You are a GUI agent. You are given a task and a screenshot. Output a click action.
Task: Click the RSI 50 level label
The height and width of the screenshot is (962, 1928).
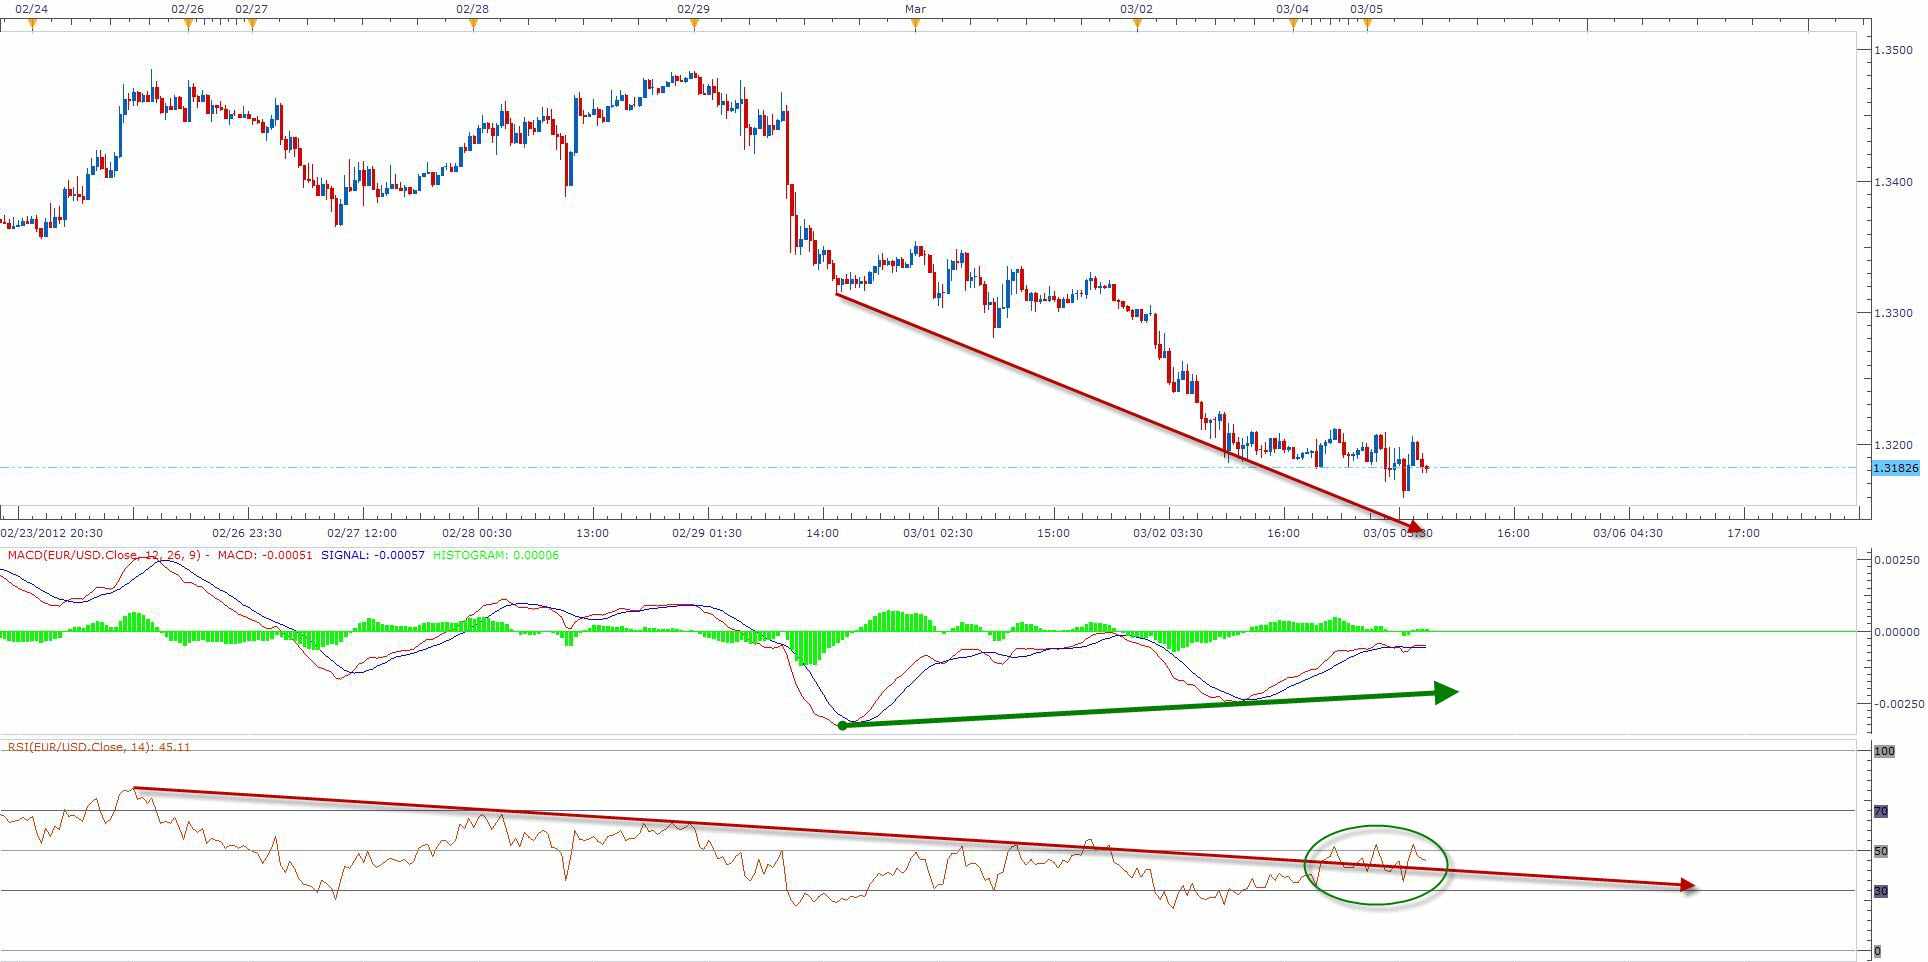pos(1880,851)
